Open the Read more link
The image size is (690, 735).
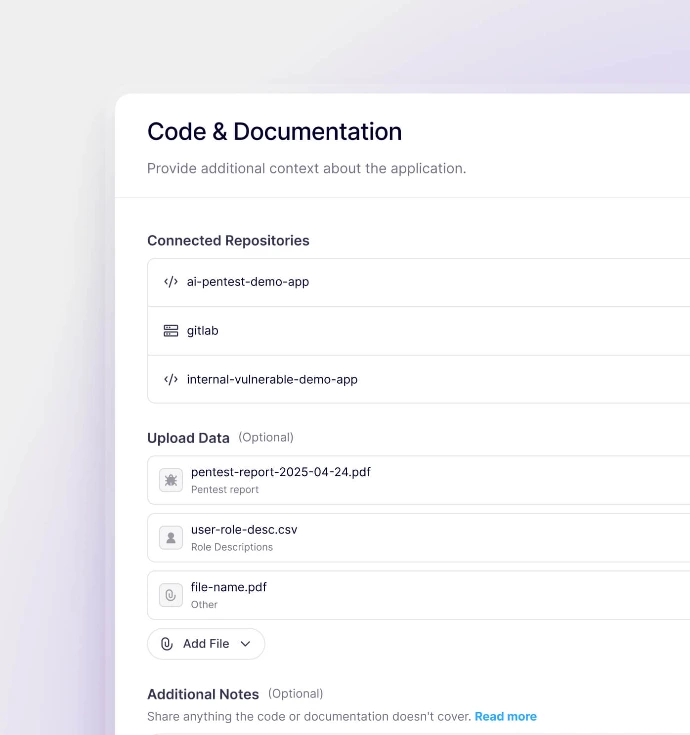[505, 717]
